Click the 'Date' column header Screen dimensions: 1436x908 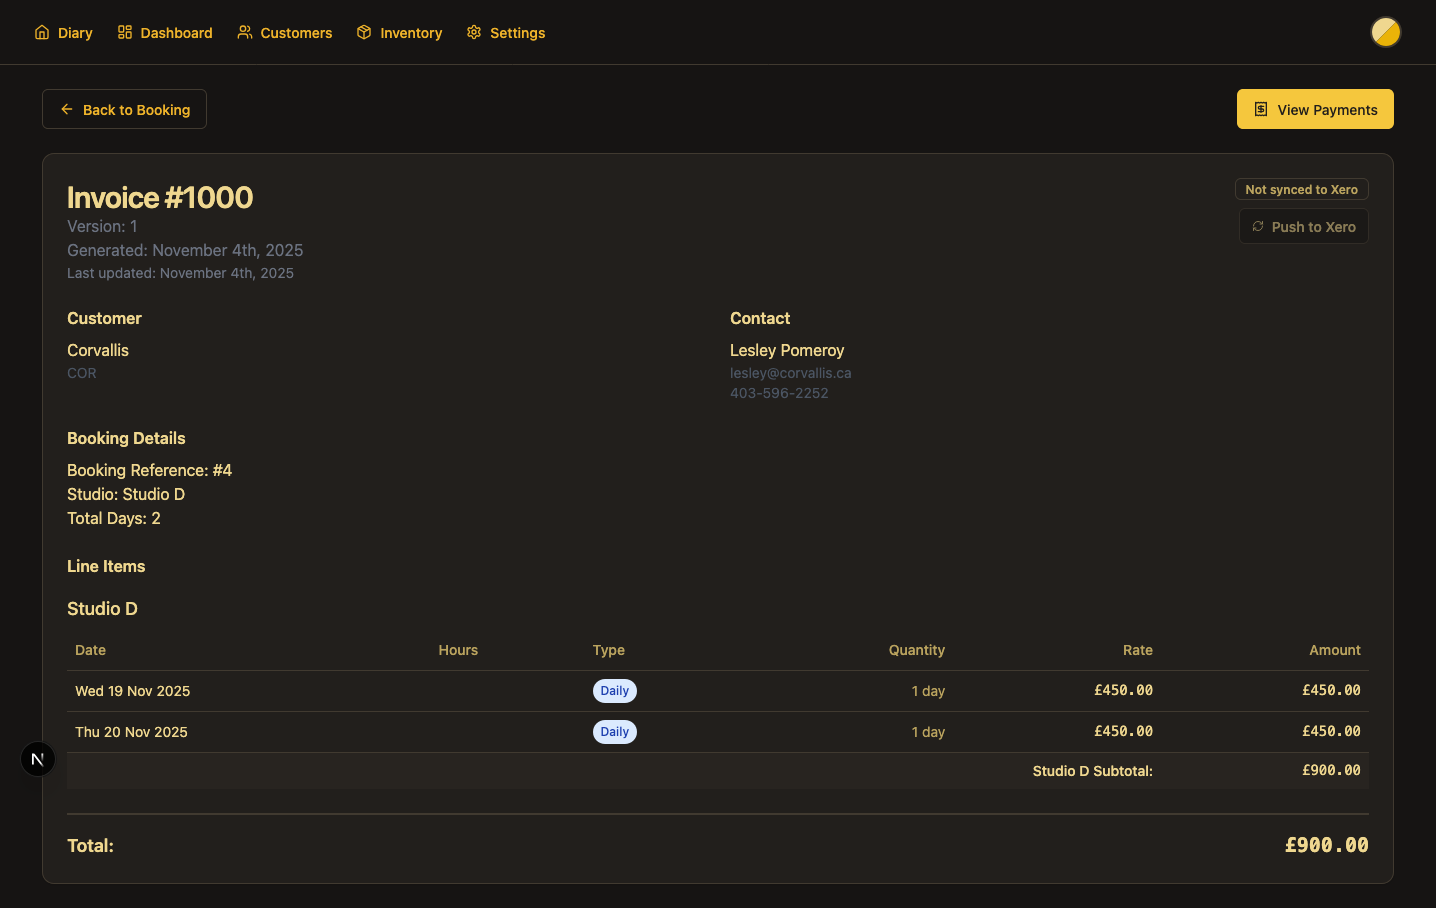point(90,650)
